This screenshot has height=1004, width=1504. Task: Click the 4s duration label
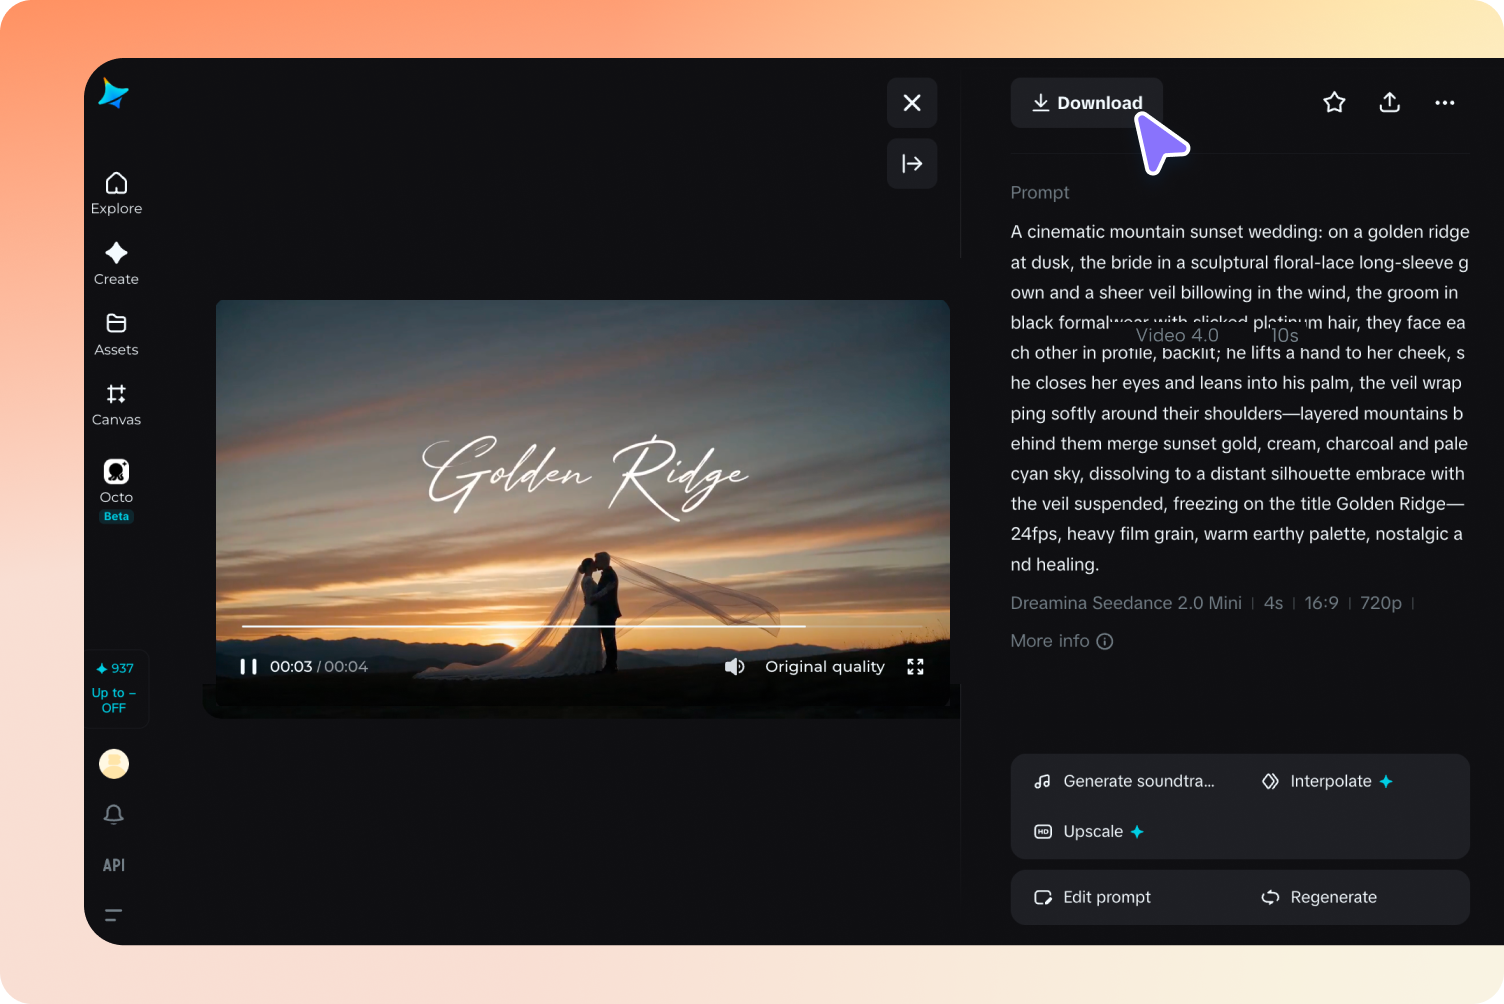pos(1273,603)
